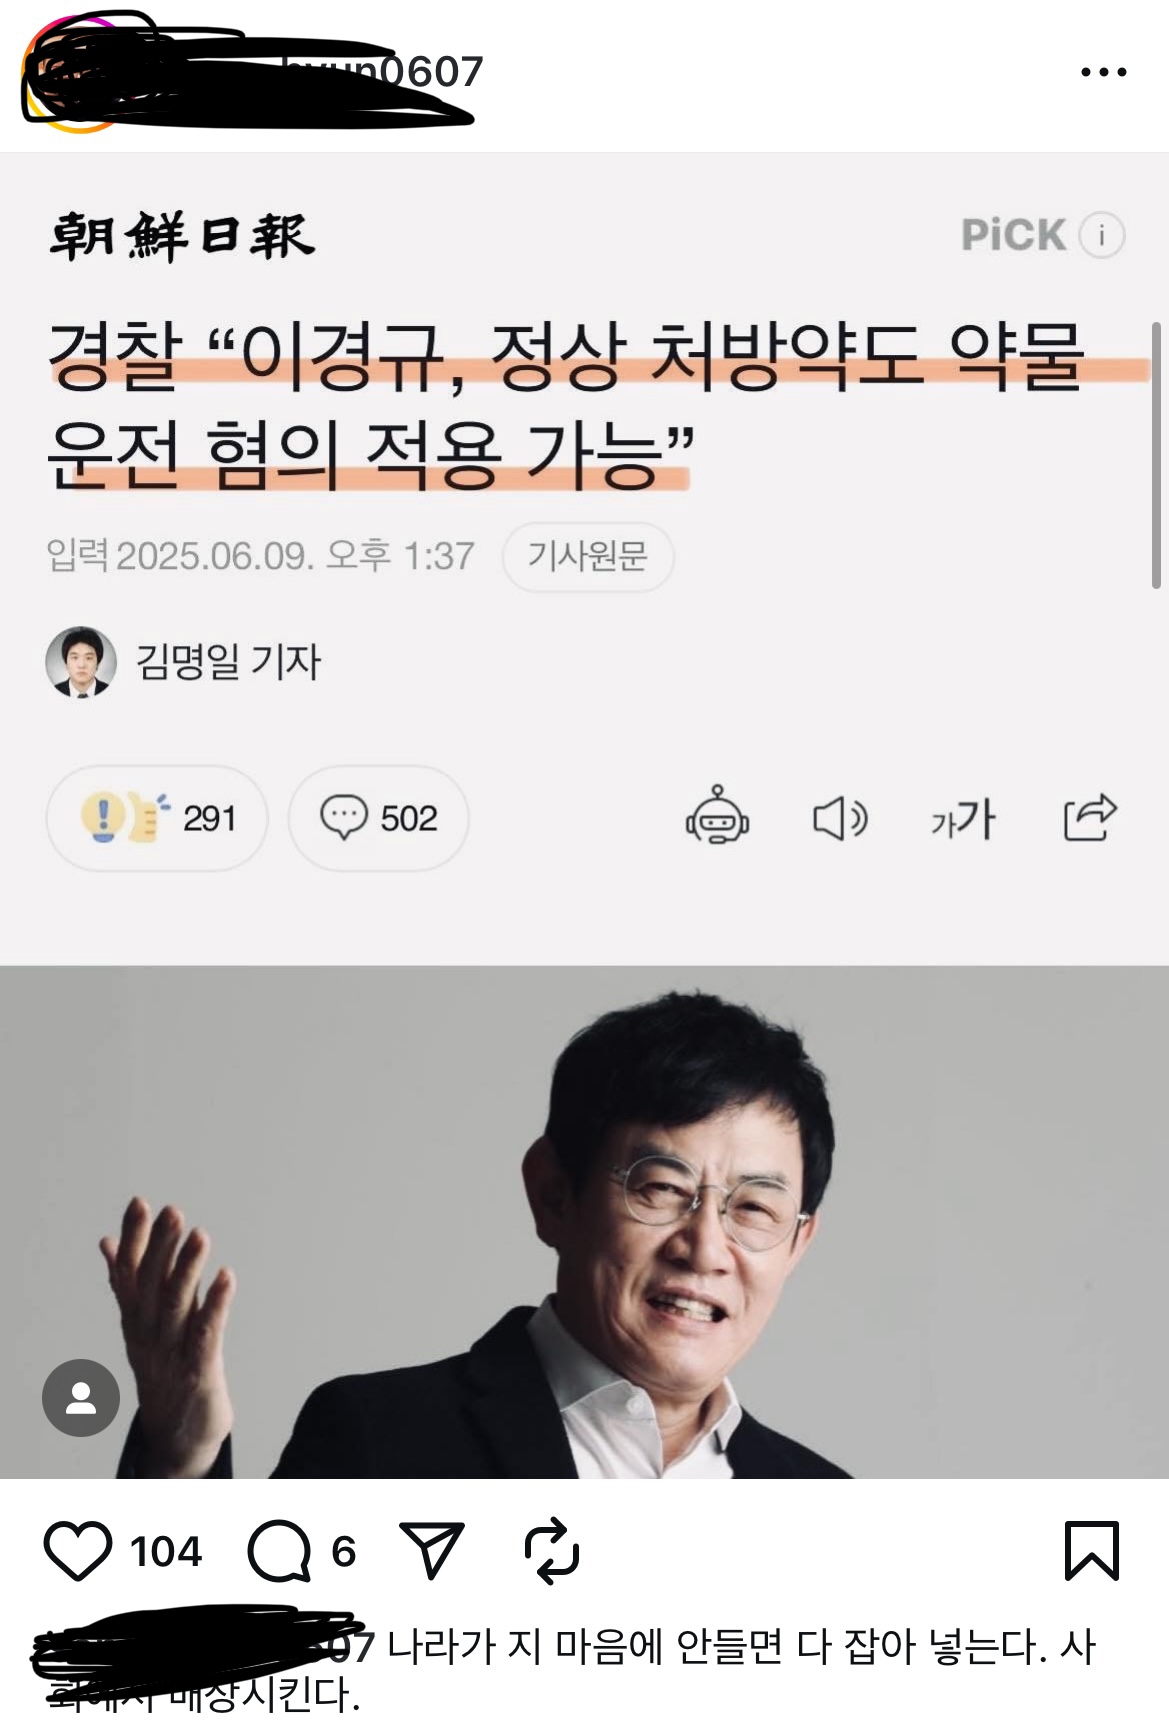Tap the 291 reactions button
Image resolution: width=1169 pixels, height=1720 pixels.
(x=157, y=818)
